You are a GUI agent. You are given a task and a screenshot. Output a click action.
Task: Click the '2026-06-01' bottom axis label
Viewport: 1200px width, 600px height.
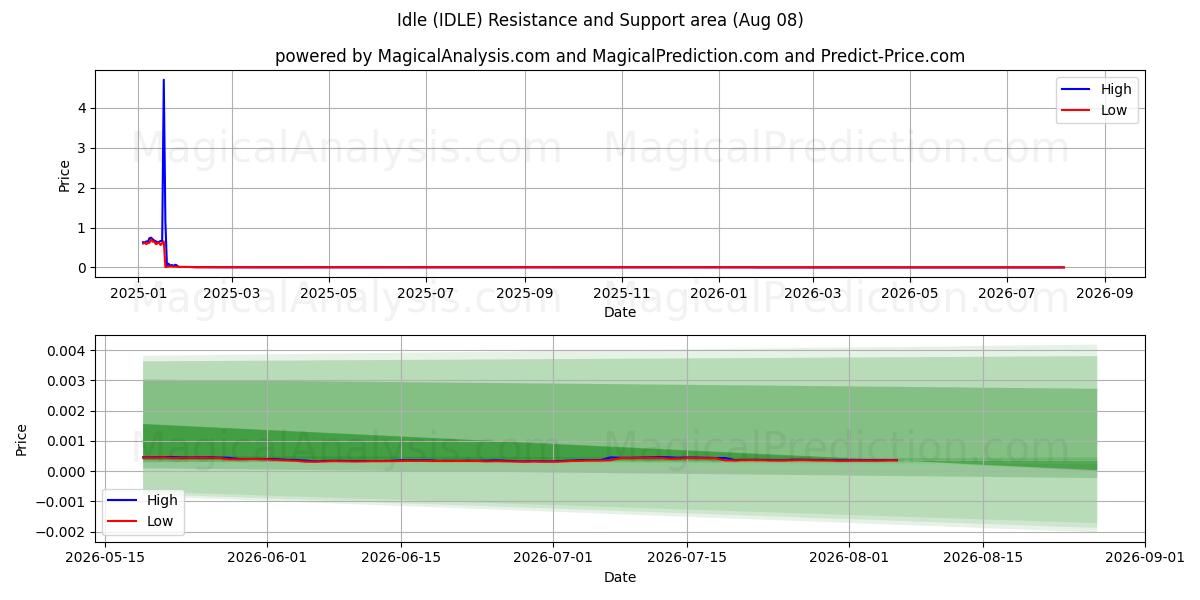coord(267,559)
